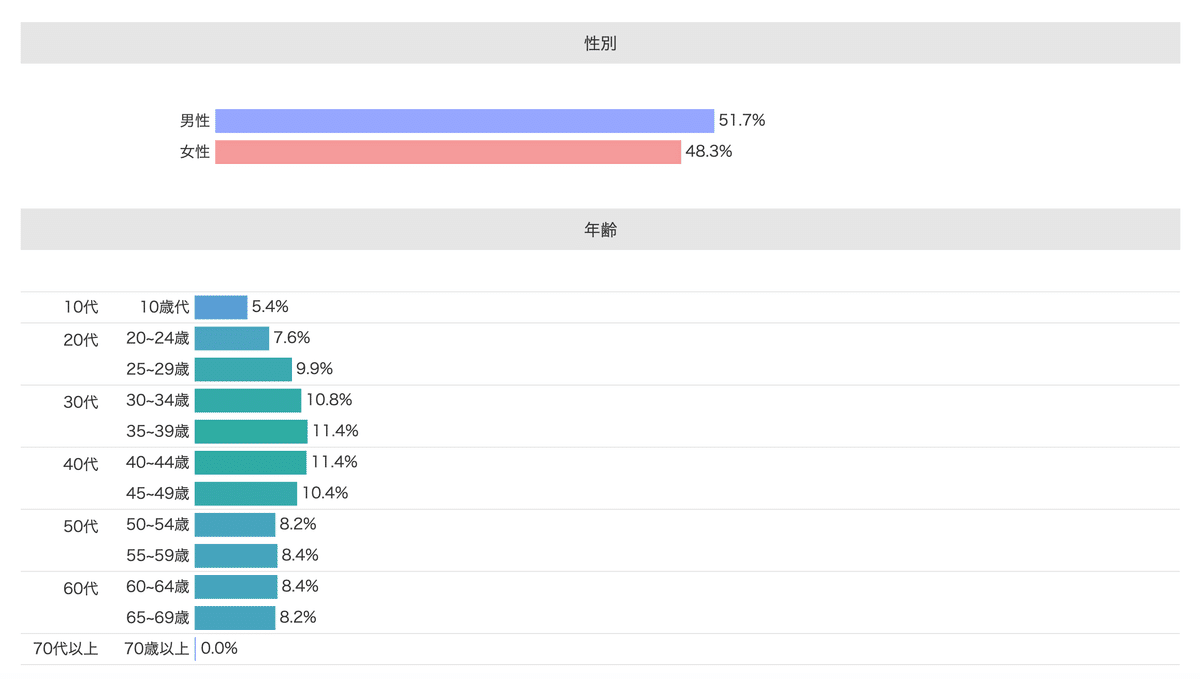The image size is (1200, 679).
Task: Click the 70歳以上 0.0% value label
Action: coord(219,648)
